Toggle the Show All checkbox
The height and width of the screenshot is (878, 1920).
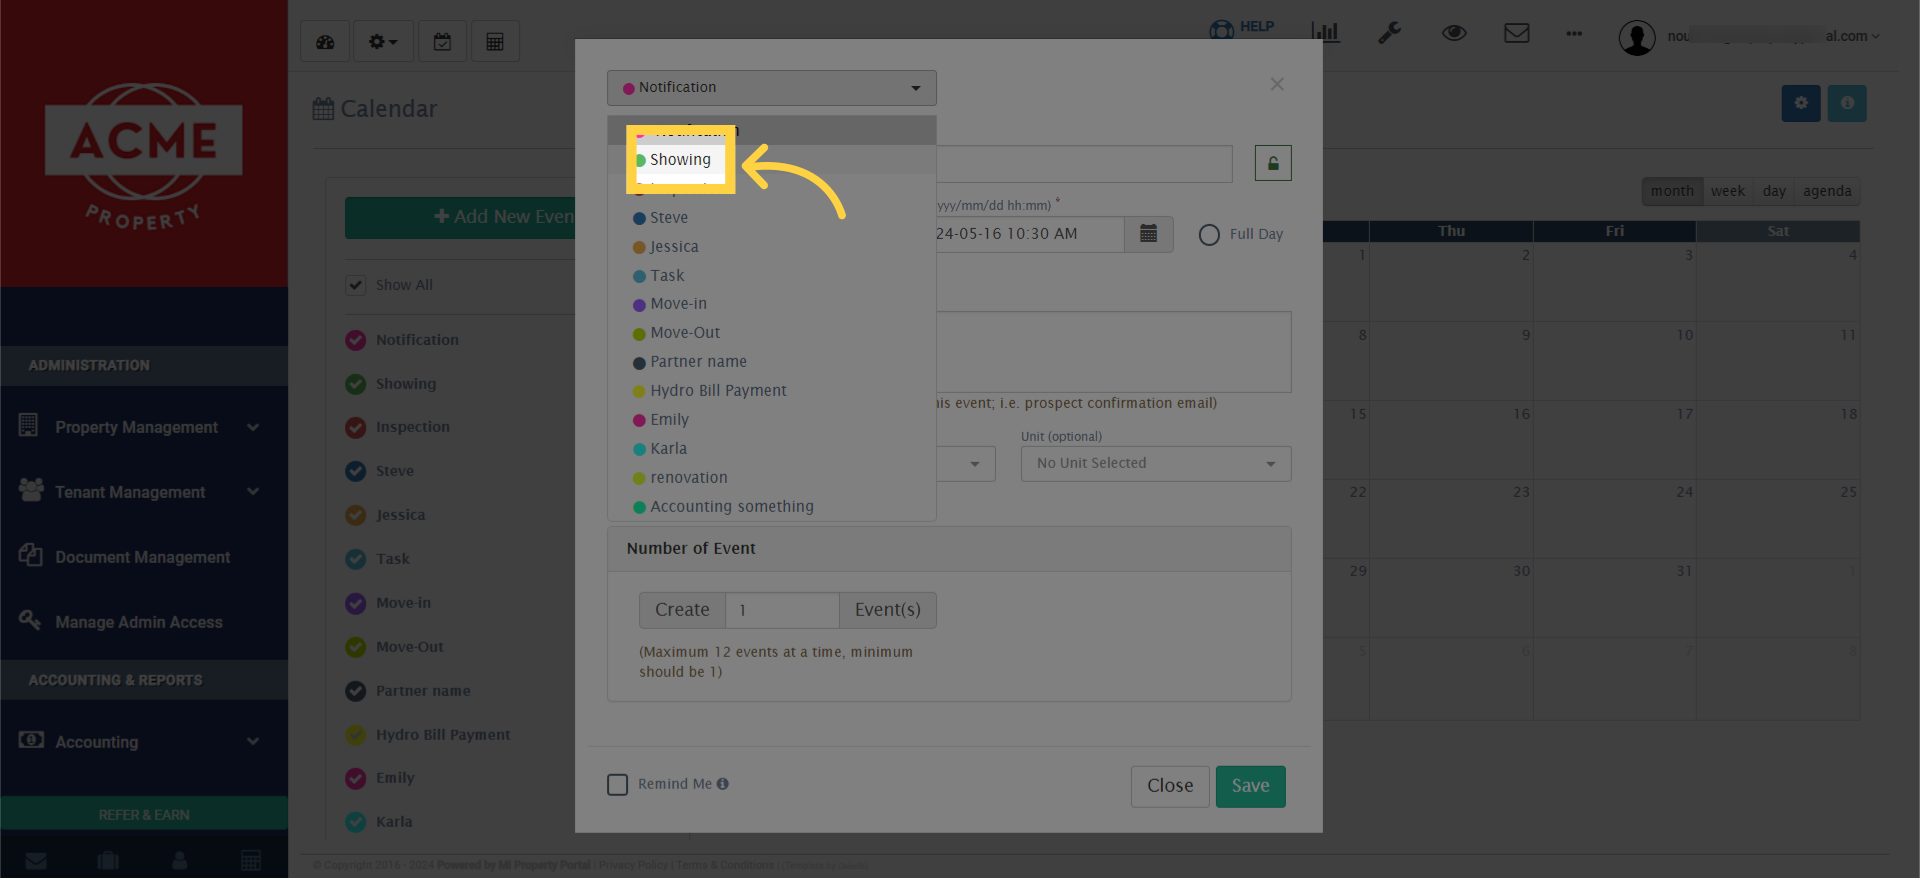click(356, 285)
